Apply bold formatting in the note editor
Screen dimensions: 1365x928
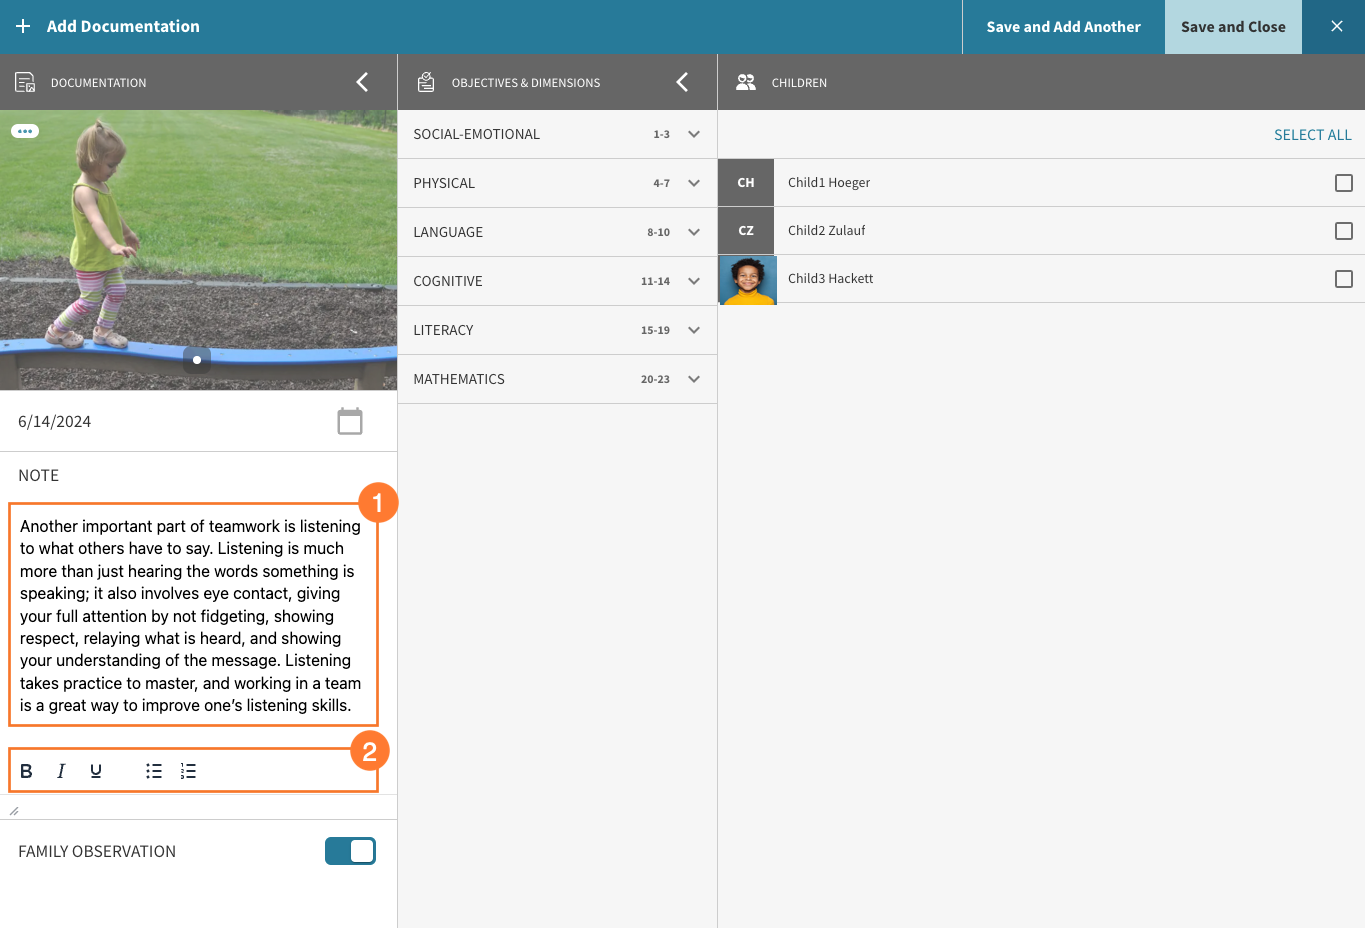25,770
